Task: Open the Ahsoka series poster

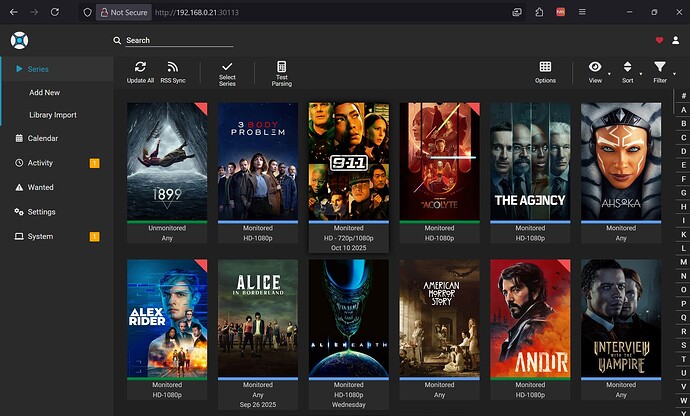Action: pos(621,161)
